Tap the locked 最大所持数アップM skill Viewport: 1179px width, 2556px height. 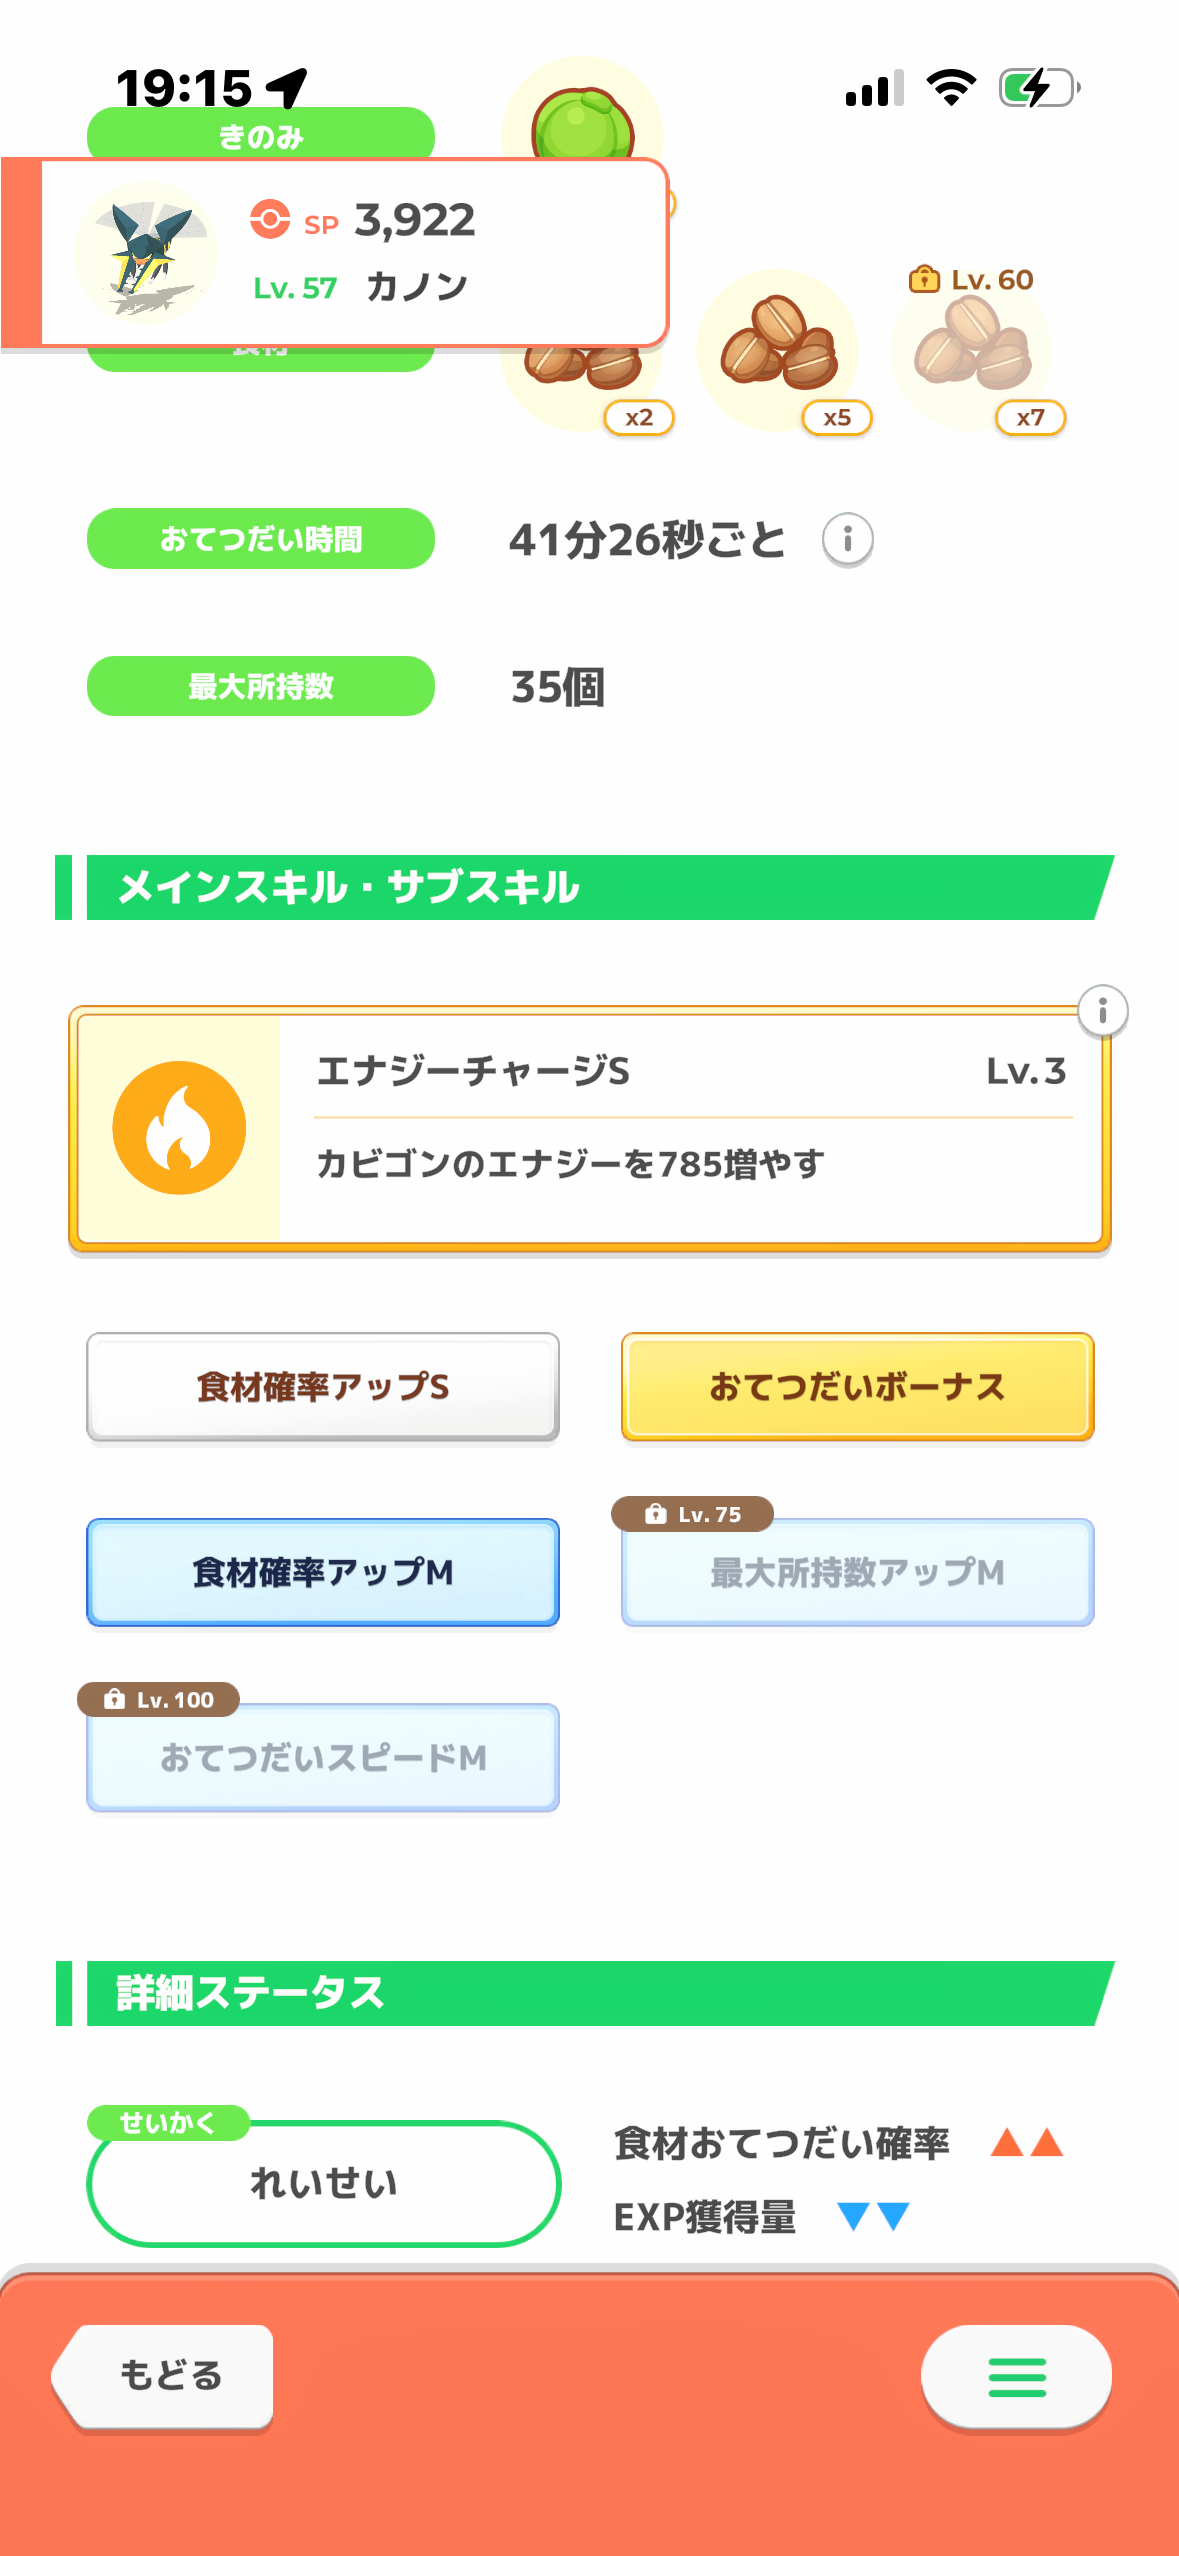point(857,1572)
